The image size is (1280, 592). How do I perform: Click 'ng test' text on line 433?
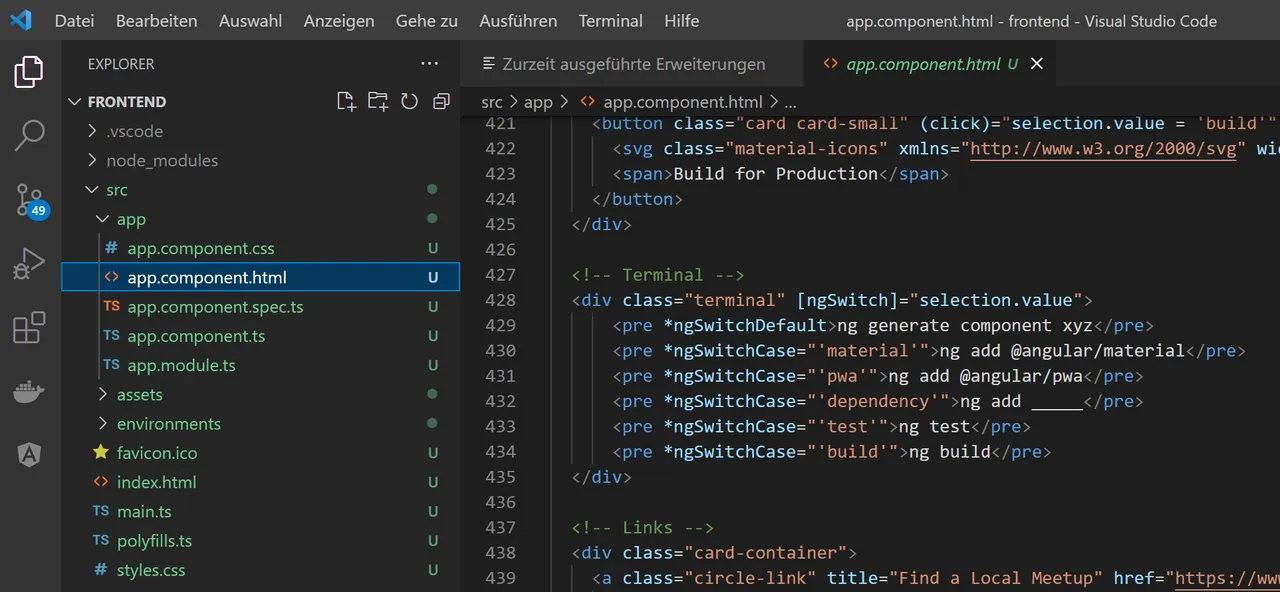(934, 426)
